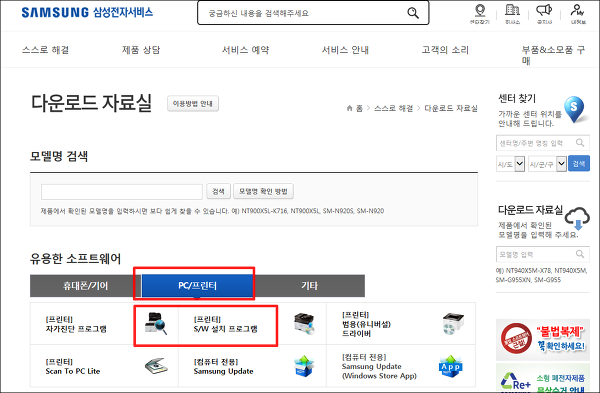Open the Scan To PC Lite scanner icon
Image resolution: width=600 pixels, height=393 pixels.
(156, 366)
